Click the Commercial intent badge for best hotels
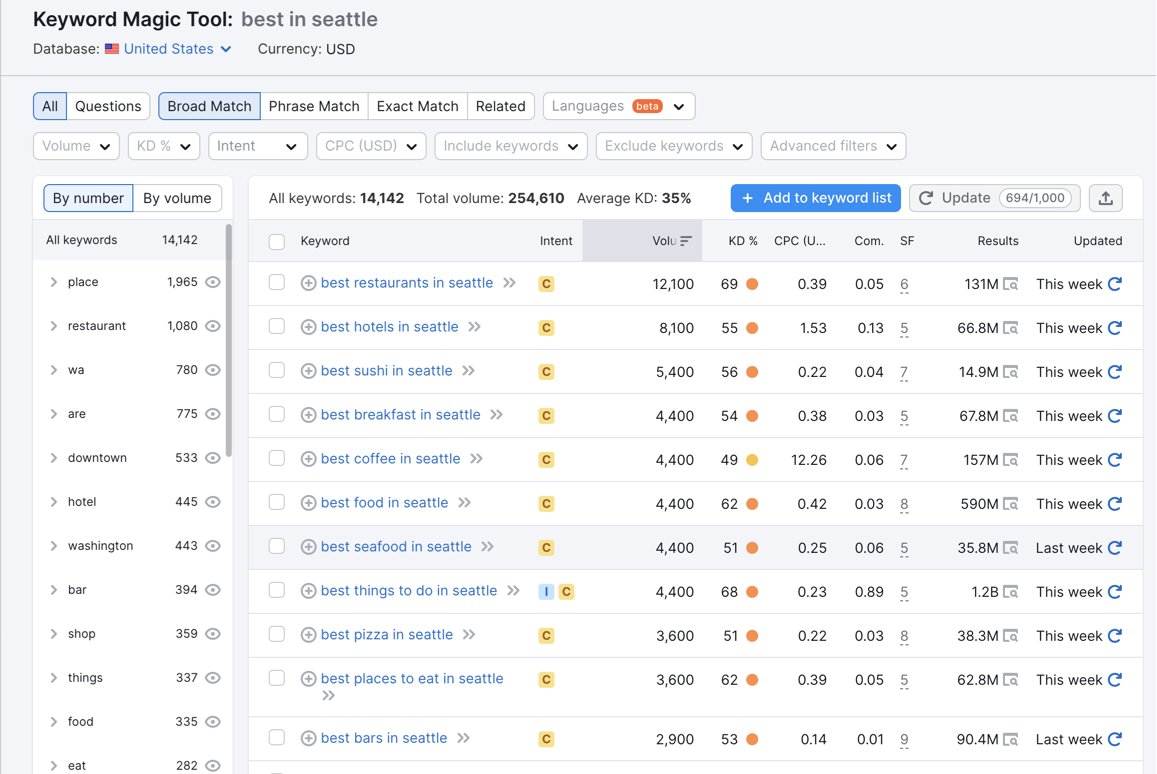 546,328
